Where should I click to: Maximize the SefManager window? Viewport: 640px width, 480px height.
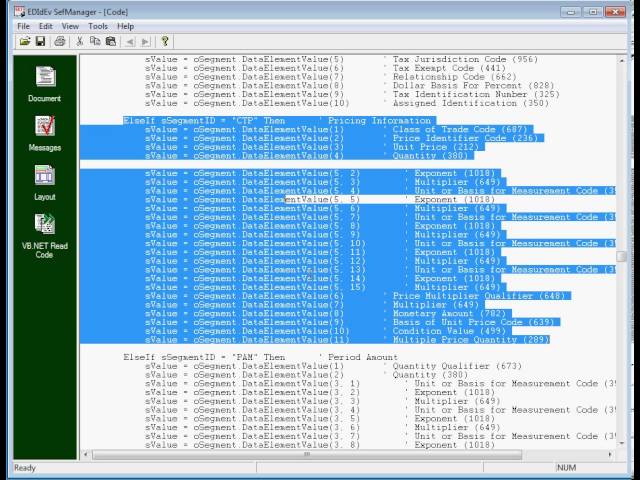click(x=592, y=12)
